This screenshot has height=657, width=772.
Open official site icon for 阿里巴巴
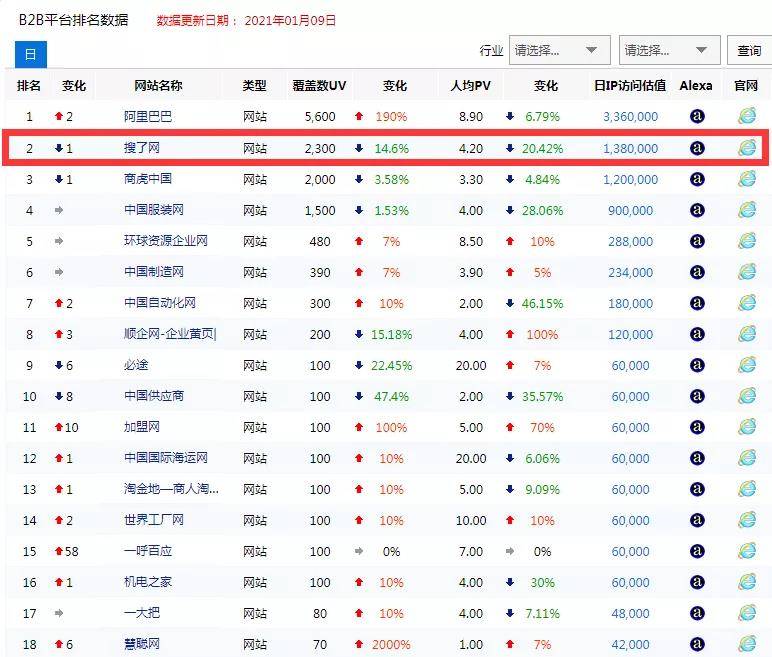[747, 116]
